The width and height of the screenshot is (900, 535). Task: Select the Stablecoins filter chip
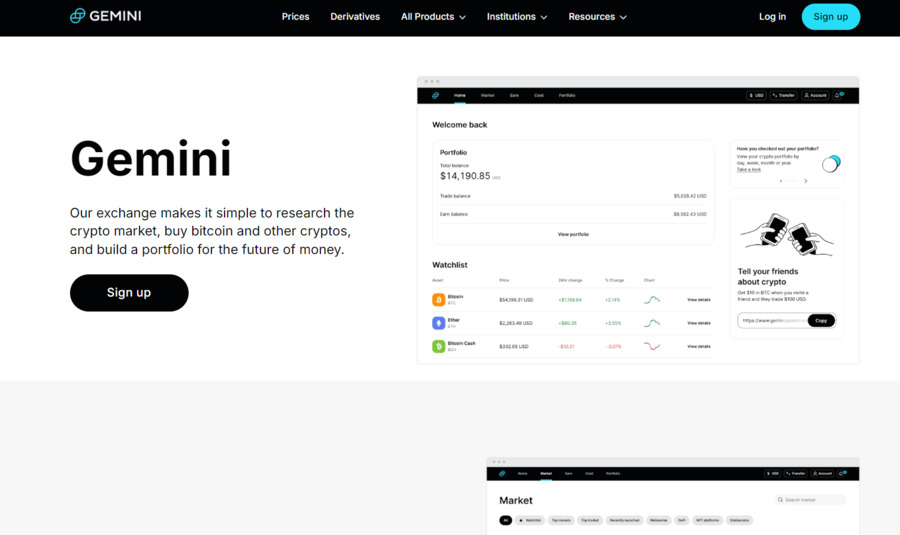click(x=739, y=521)
